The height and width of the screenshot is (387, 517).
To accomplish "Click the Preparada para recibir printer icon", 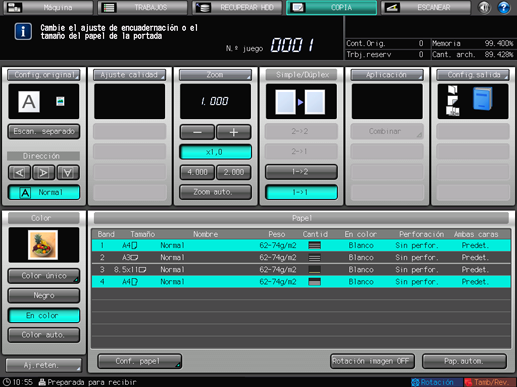I will 42,382.
